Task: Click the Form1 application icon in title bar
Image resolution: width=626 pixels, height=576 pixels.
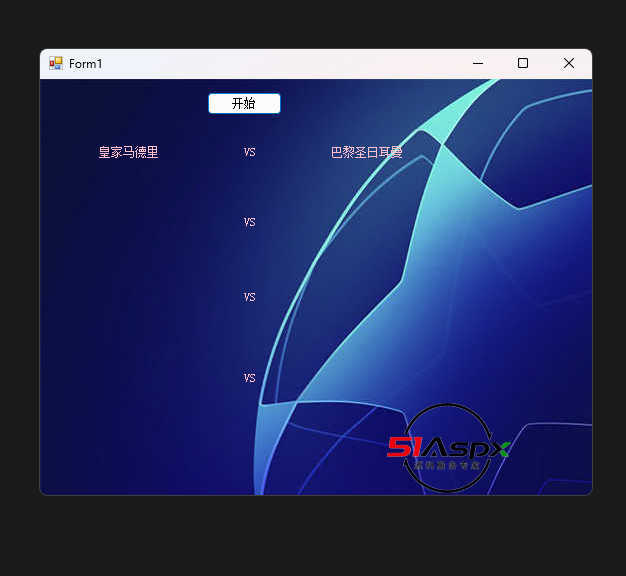Action: tap(56, 63)
